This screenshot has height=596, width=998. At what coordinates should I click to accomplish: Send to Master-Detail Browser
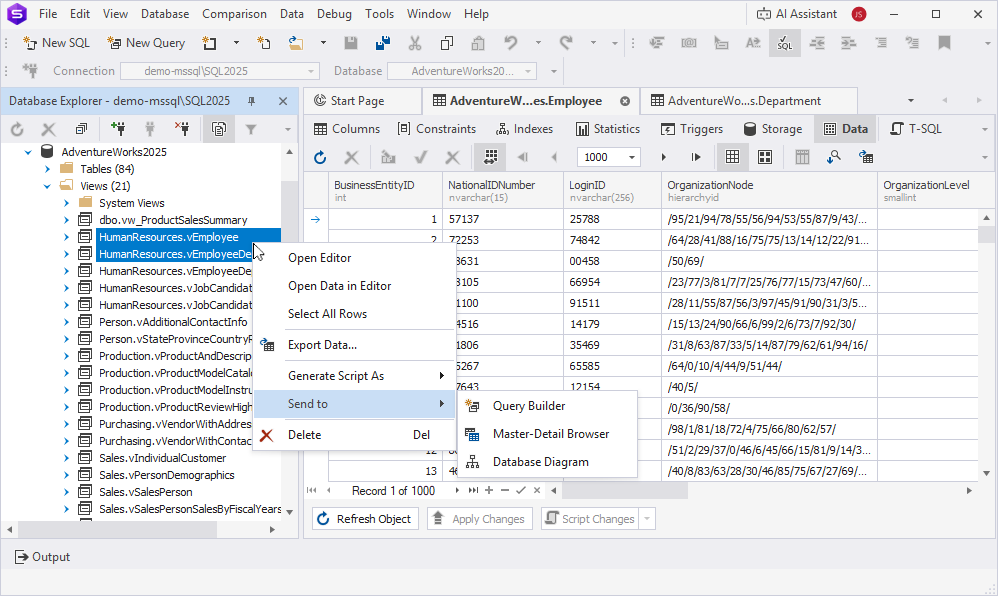[x=547, y=434]
